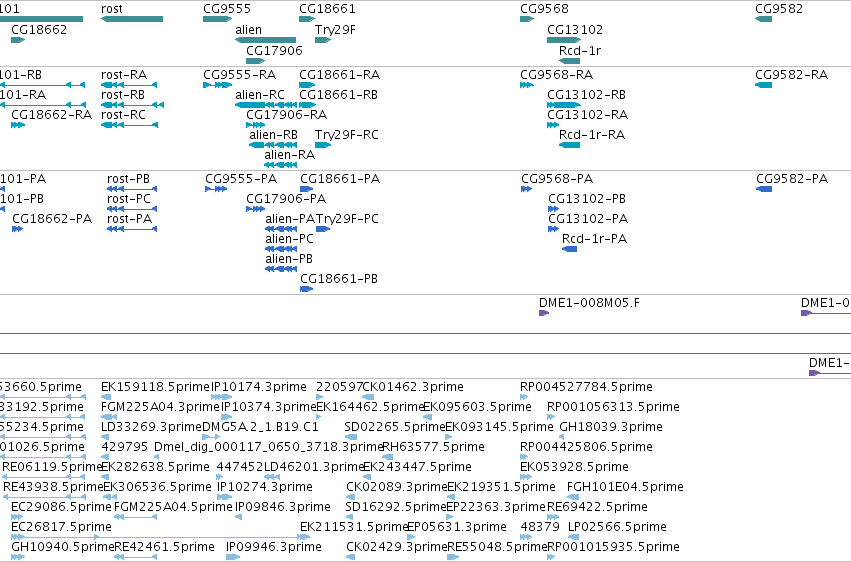Select the Rcd-1r-RA transcript
The height and width of the screenshot is (562, 851).
(592, 135)
